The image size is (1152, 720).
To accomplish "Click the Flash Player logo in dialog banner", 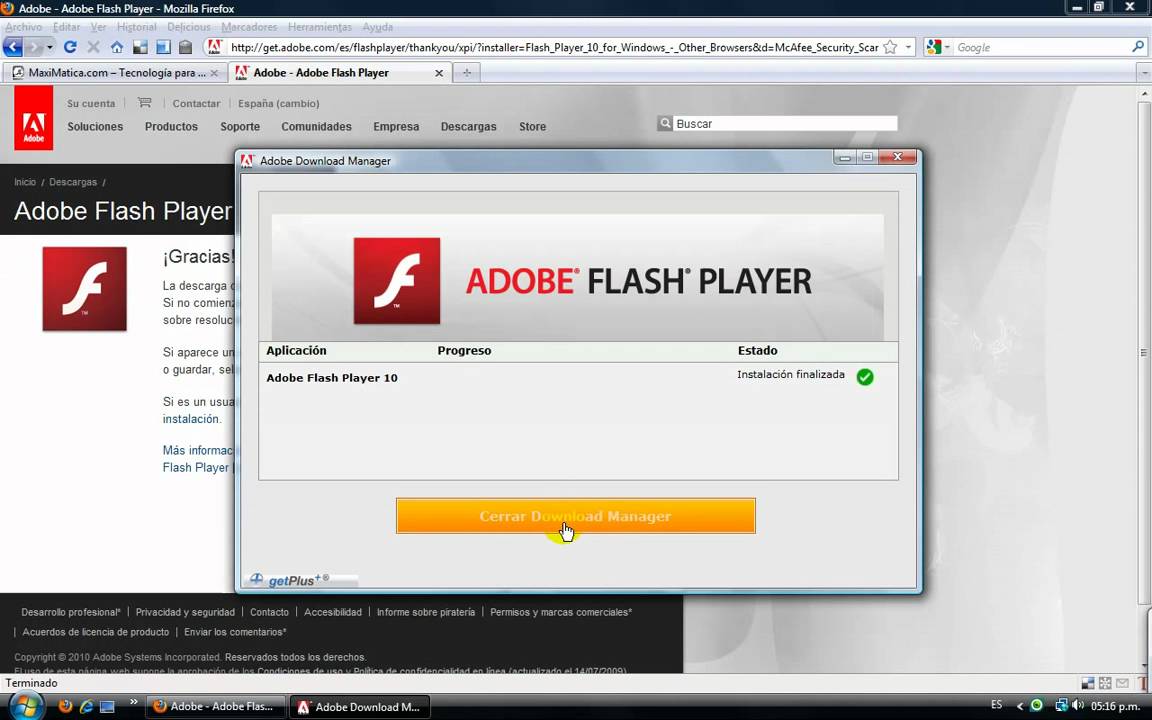I will pyautogui.click(x=397, y=281).
